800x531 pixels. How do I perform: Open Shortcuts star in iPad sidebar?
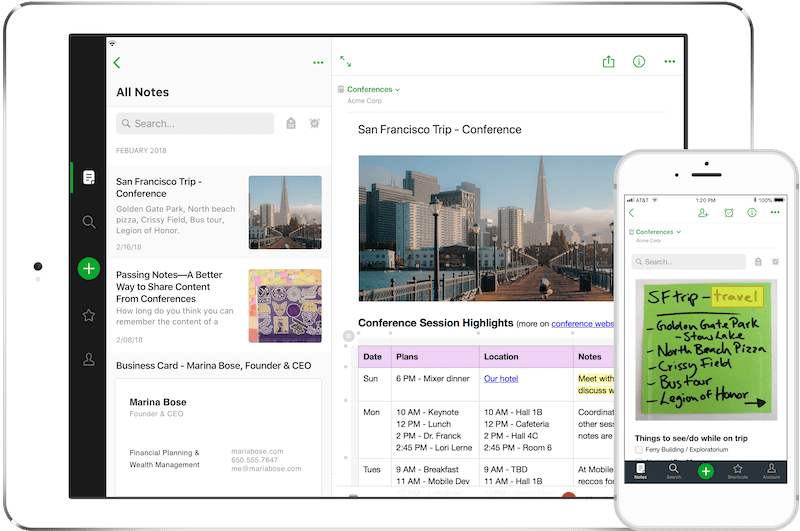(x=89, y=315)
